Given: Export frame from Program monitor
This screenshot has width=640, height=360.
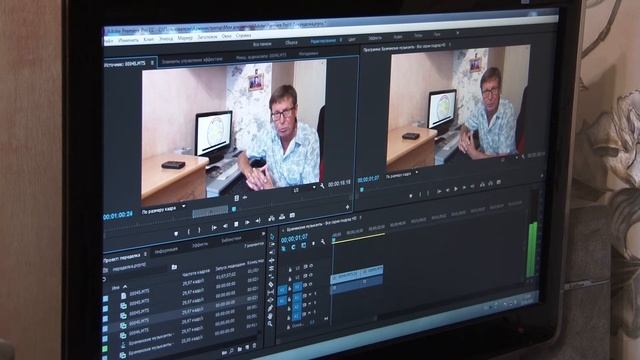Looking at the screenshot, I should [x=499, y=182].
